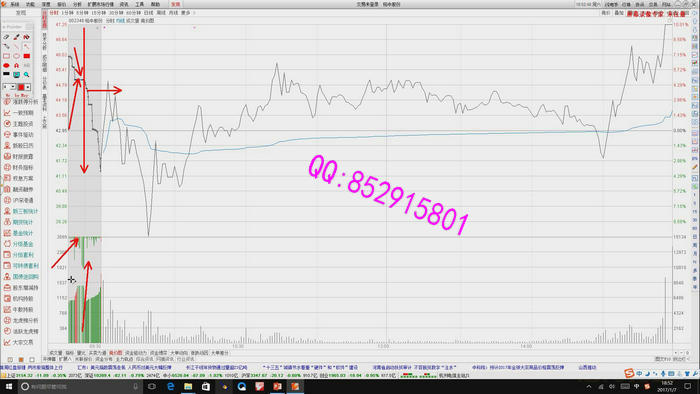Select the filled red ellipse tool

click(7, 65)
